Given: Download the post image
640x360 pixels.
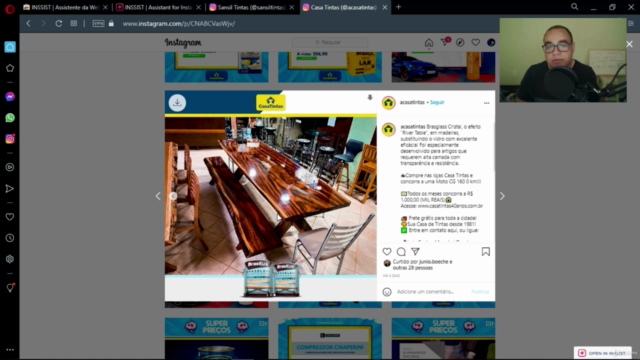Looking at the screenshot, I should [x=177, y=103].
